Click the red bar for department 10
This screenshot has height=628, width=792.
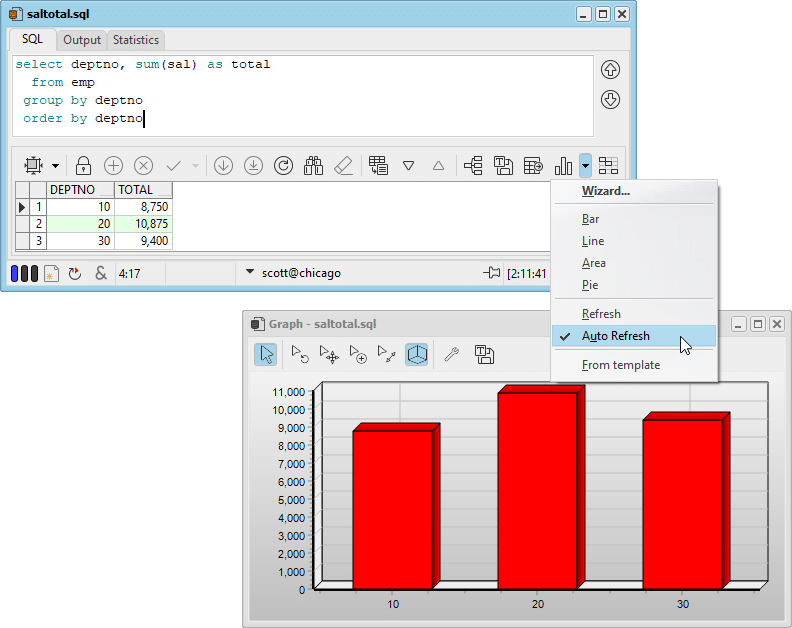392,510
